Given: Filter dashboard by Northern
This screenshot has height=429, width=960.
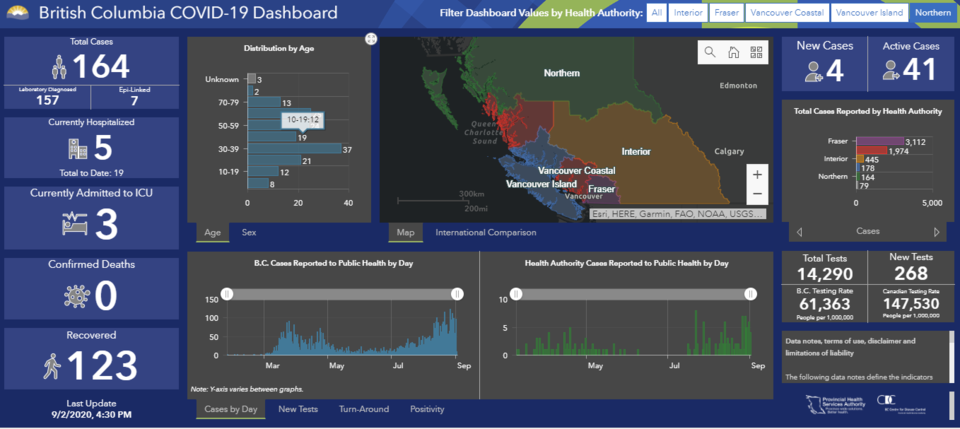Looking at the screenshot, I should [x=934, y=12].
